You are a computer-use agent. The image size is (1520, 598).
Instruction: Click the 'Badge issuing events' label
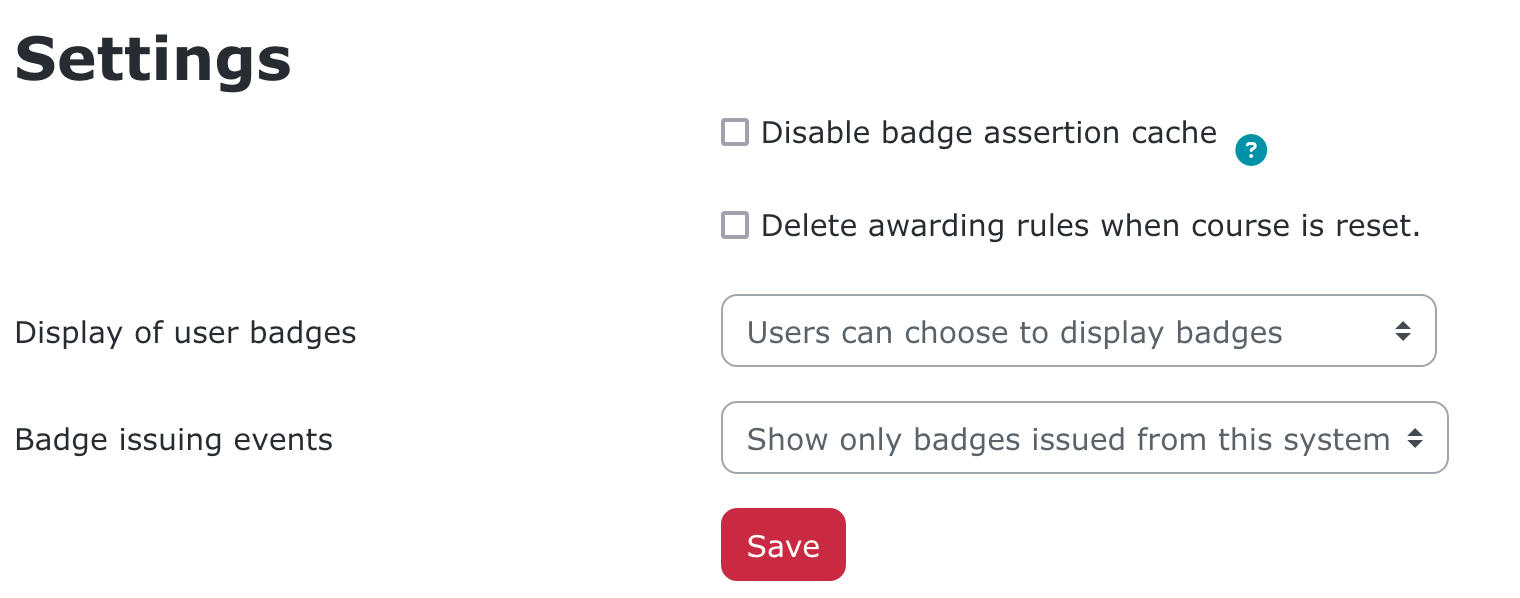173,439
